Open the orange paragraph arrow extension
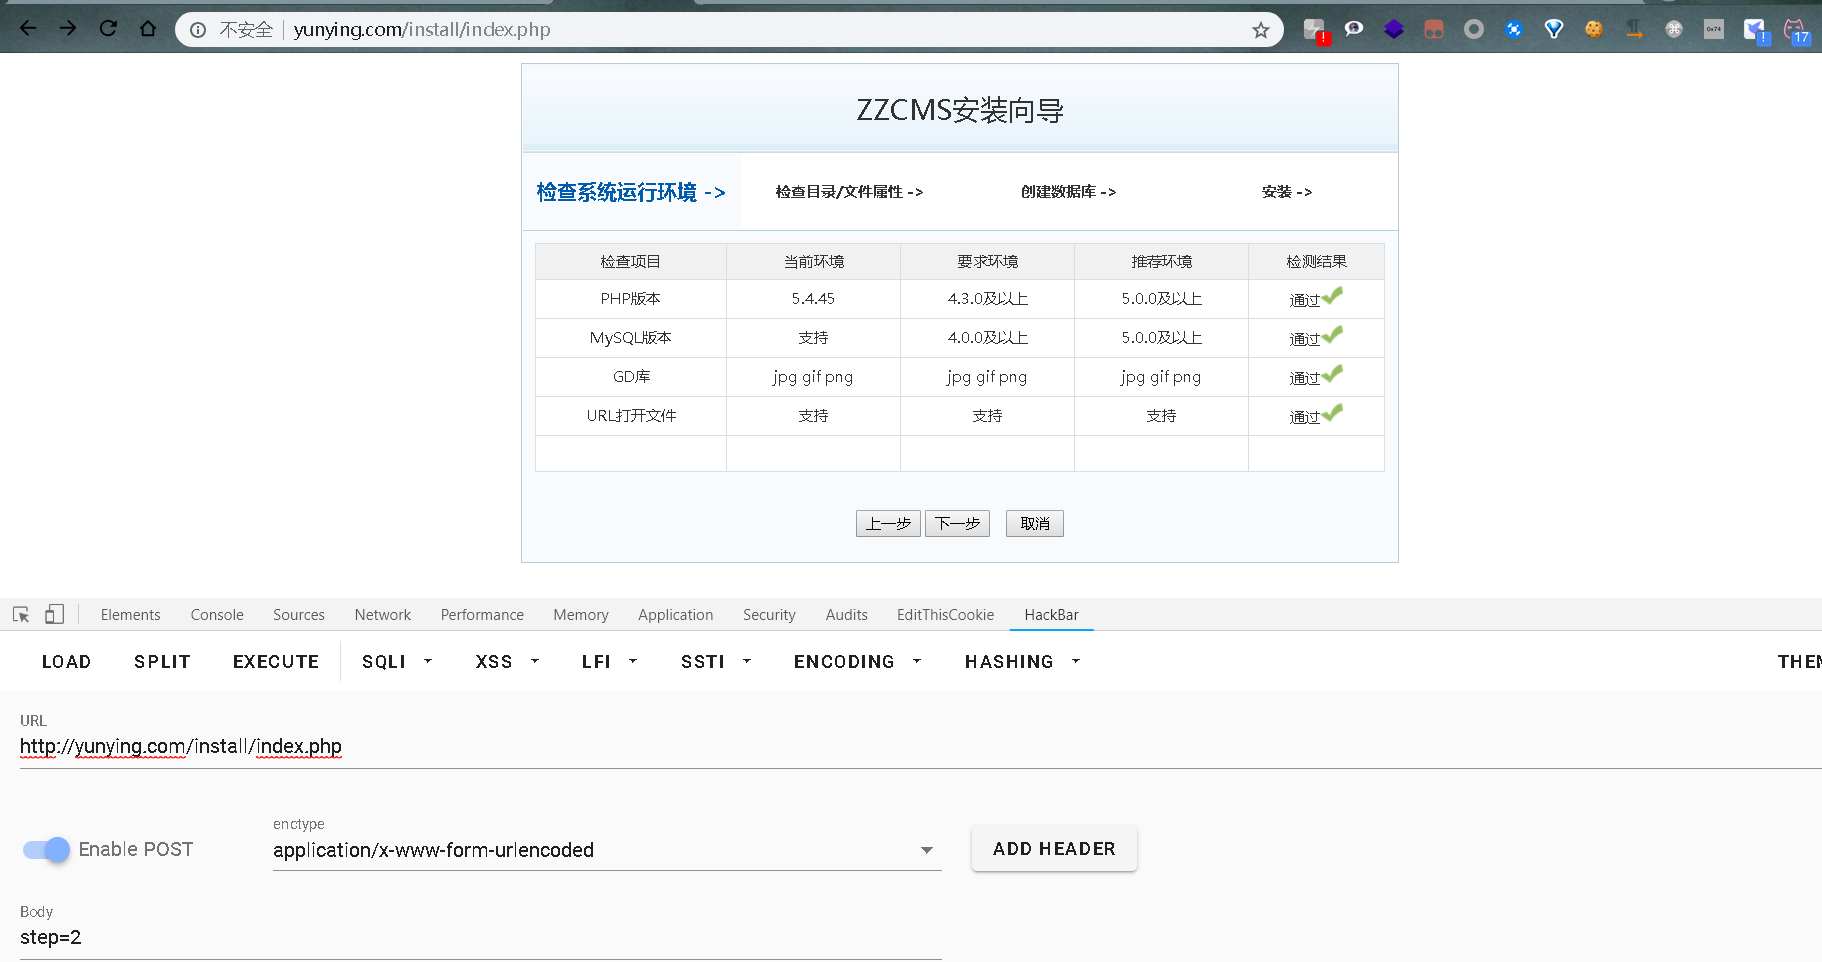The width and height of the screenshot is (1822, 962). 1634,30
